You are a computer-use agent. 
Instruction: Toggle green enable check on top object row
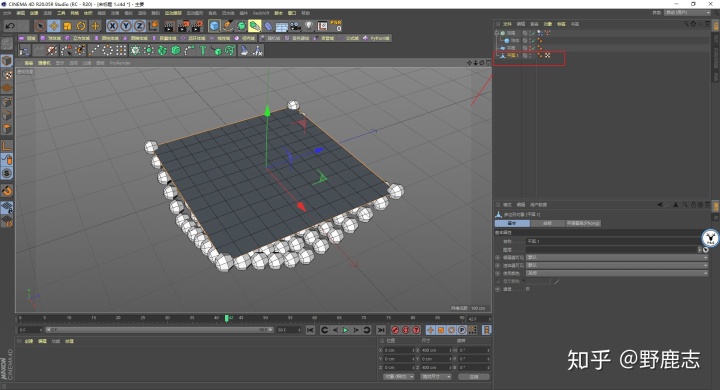[x=533, y=33]
